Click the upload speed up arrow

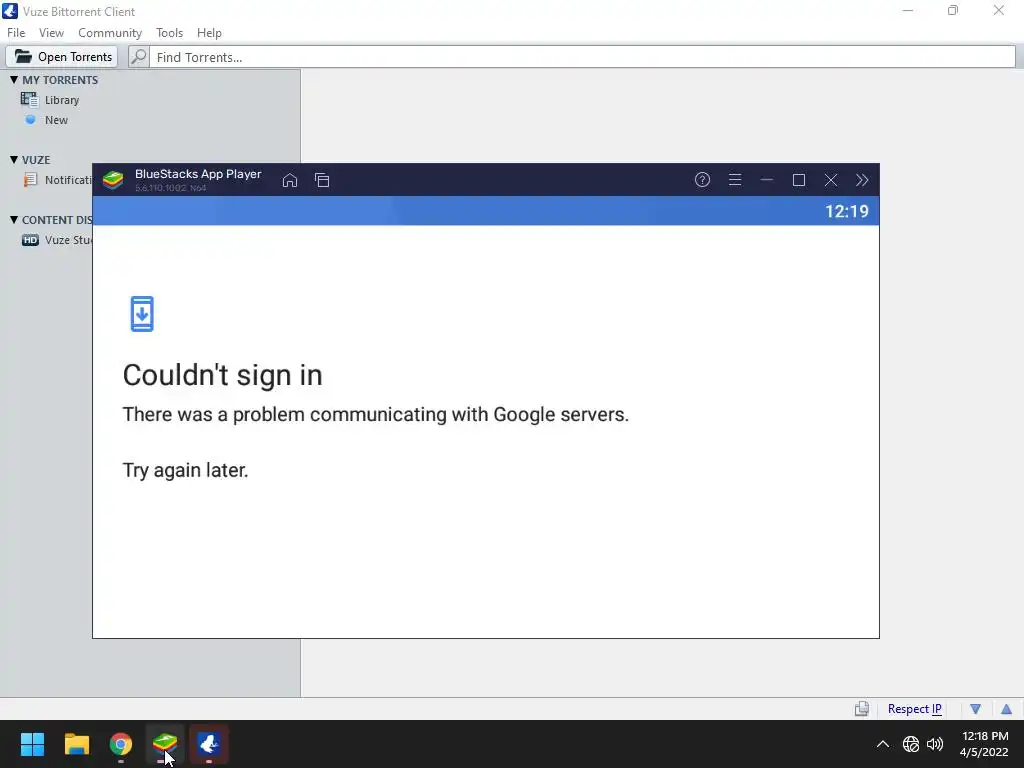1006,709
